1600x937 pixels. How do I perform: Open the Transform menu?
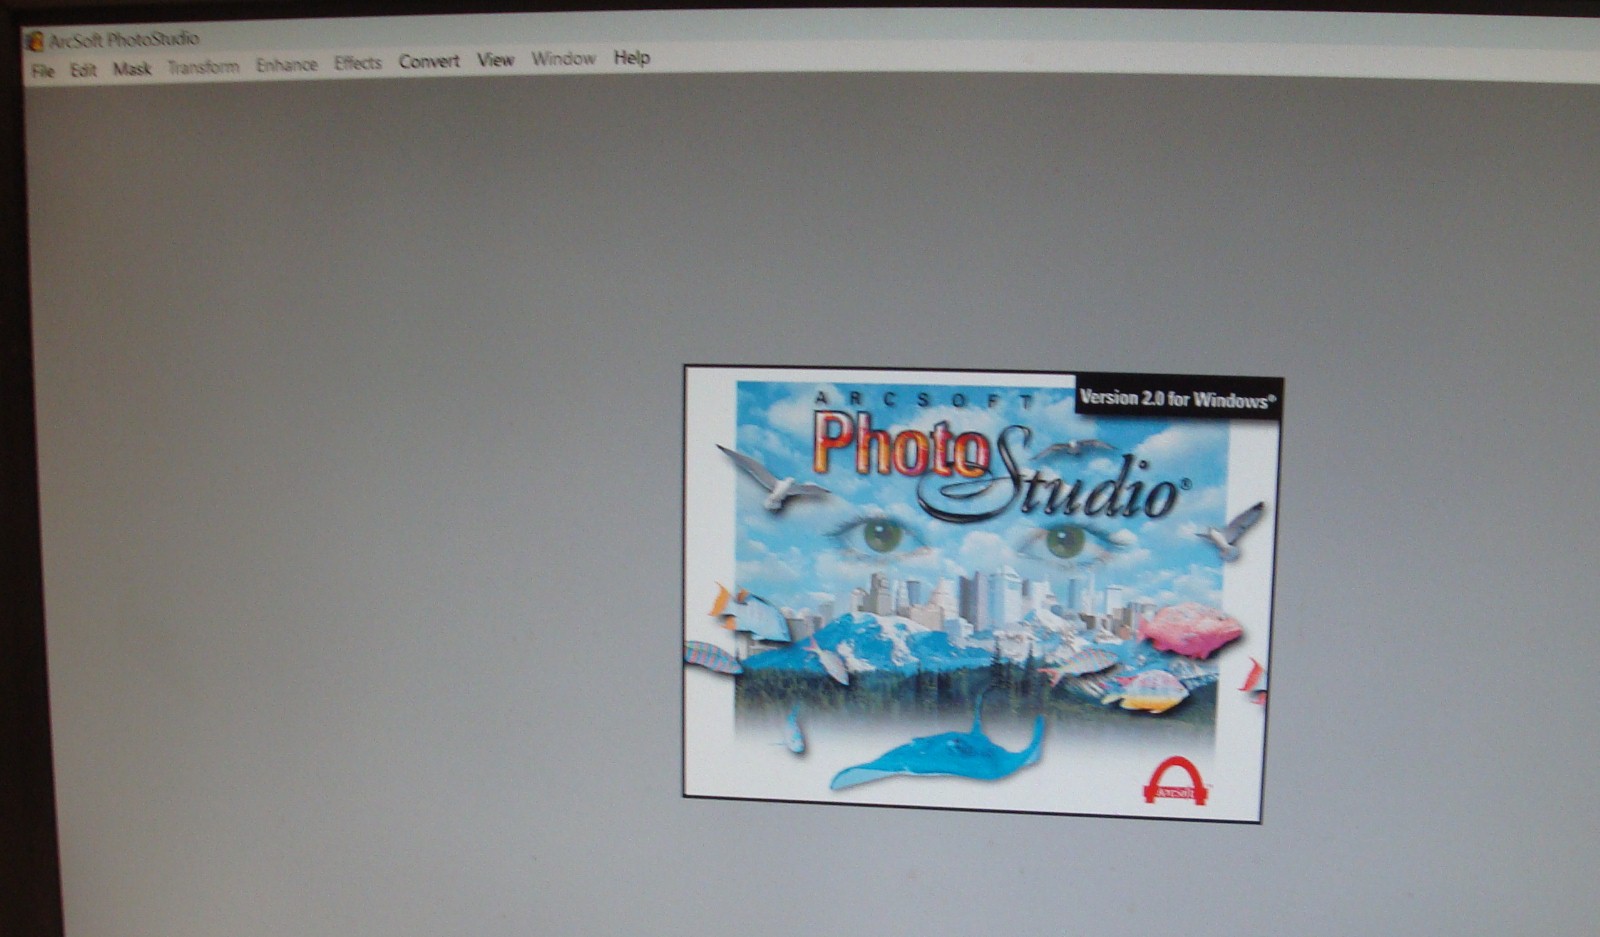pos(203,67)
